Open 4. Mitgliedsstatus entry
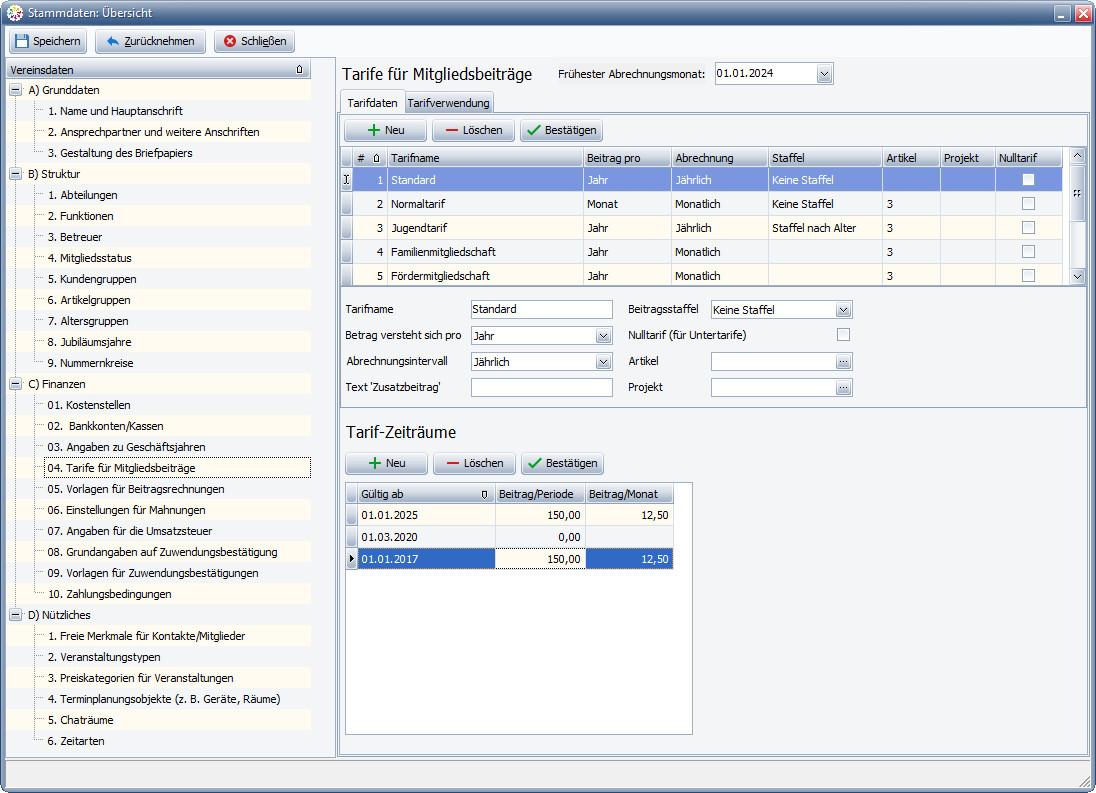The width and height of the screenshot is (1096, 793). tap(89, 258)
